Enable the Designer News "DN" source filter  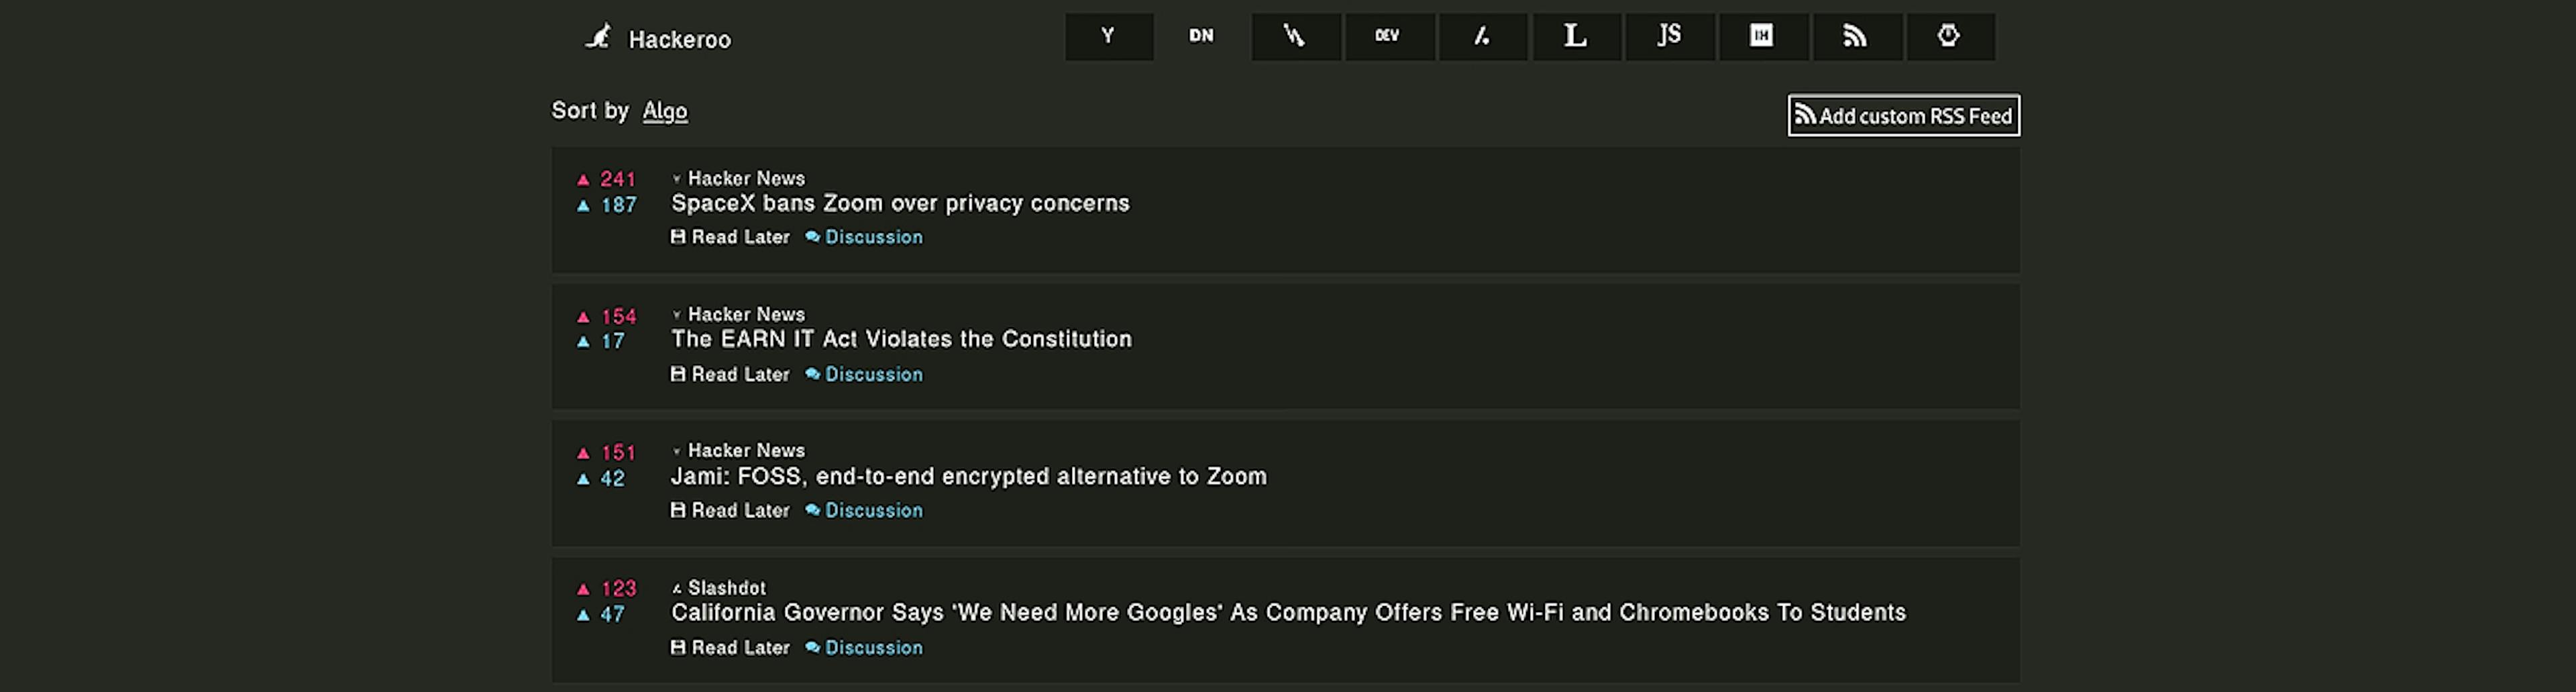coord(1201,37)
